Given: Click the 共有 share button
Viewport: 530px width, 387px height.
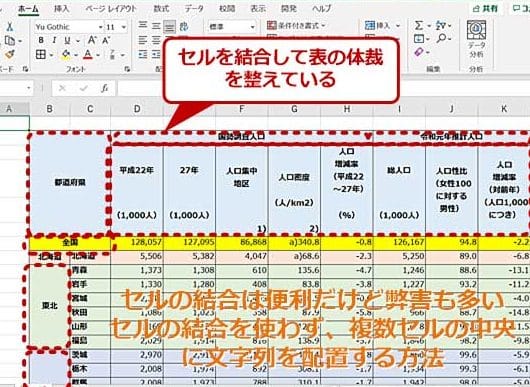Looking at the screenshot, I should click(x=486, y=9).
